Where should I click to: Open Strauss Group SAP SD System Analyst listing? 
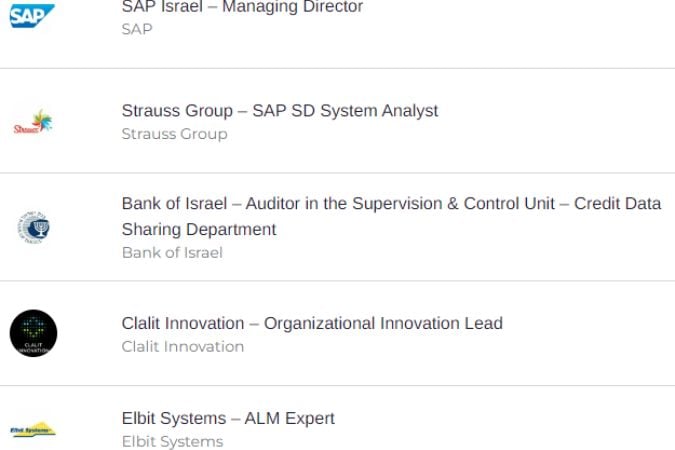click(280, 111)
